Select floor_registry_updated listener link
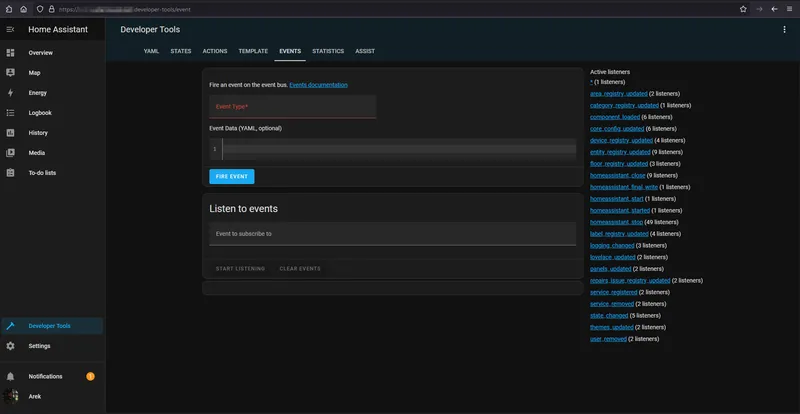800x414 pixels. pos(619,164)
